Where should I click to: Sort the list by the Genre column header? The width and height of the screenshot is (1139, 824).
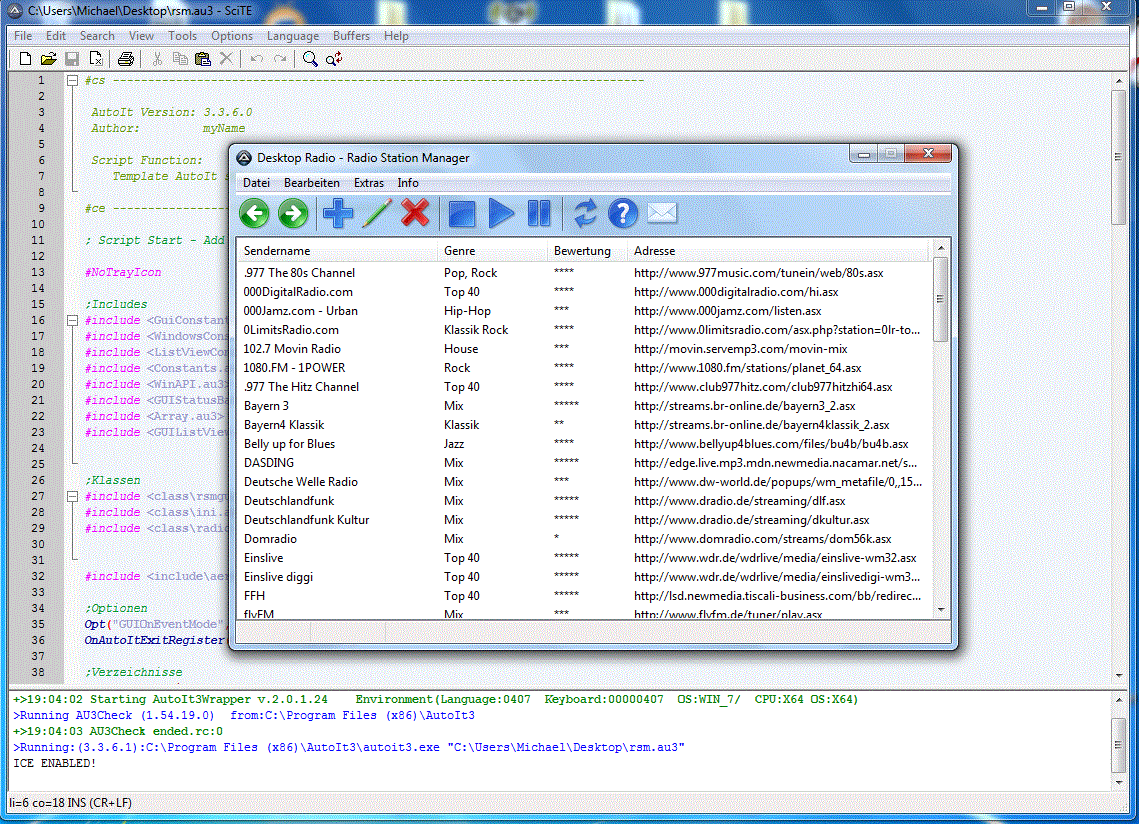coord(460,251)
